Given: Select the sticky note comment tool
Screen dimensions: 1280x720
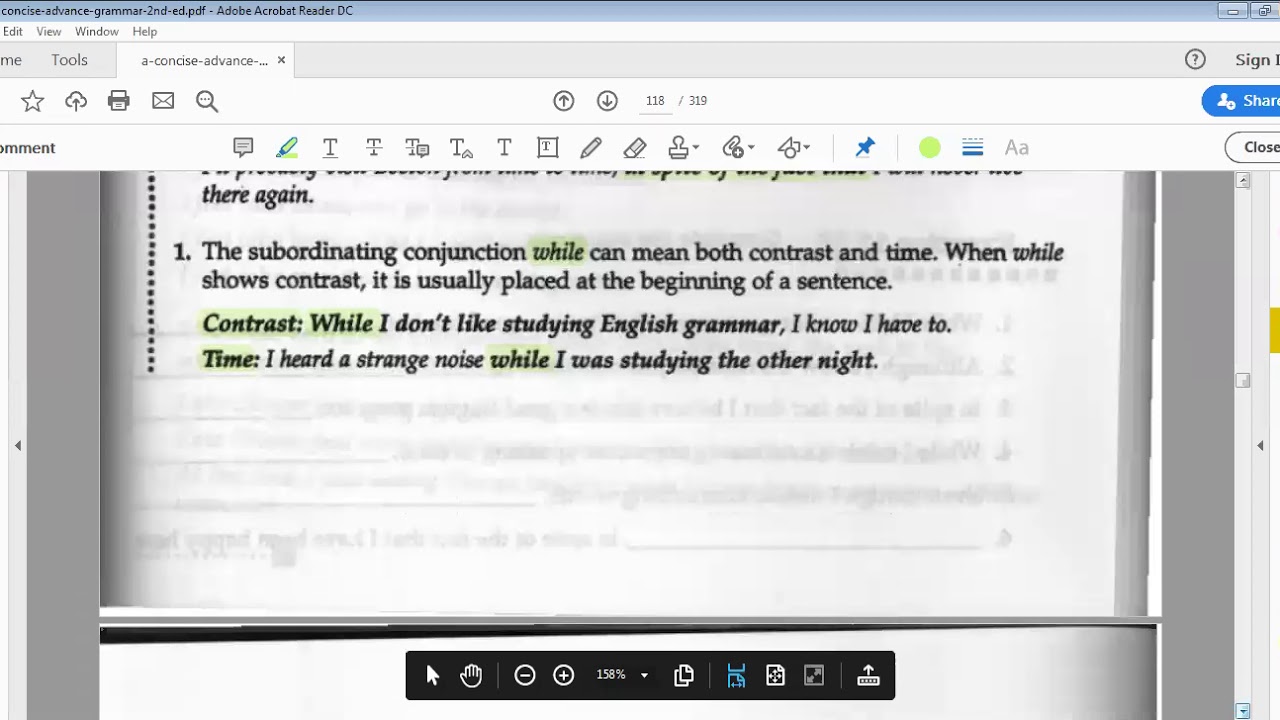Looking at the screenshot, I should point(243,148).
